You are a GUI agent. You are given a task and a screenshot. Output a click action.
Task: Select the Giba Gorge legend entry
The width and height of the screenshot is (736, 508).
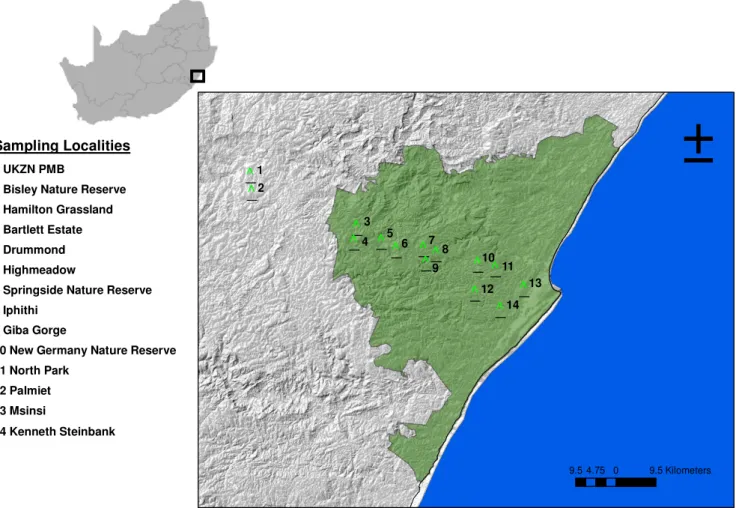tap(35, 331)
